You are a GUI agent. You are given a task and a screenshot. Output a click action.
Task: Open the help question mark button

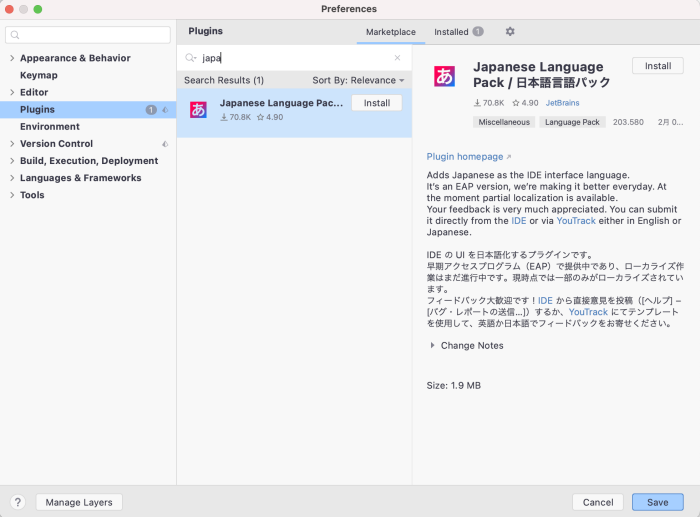17,502
